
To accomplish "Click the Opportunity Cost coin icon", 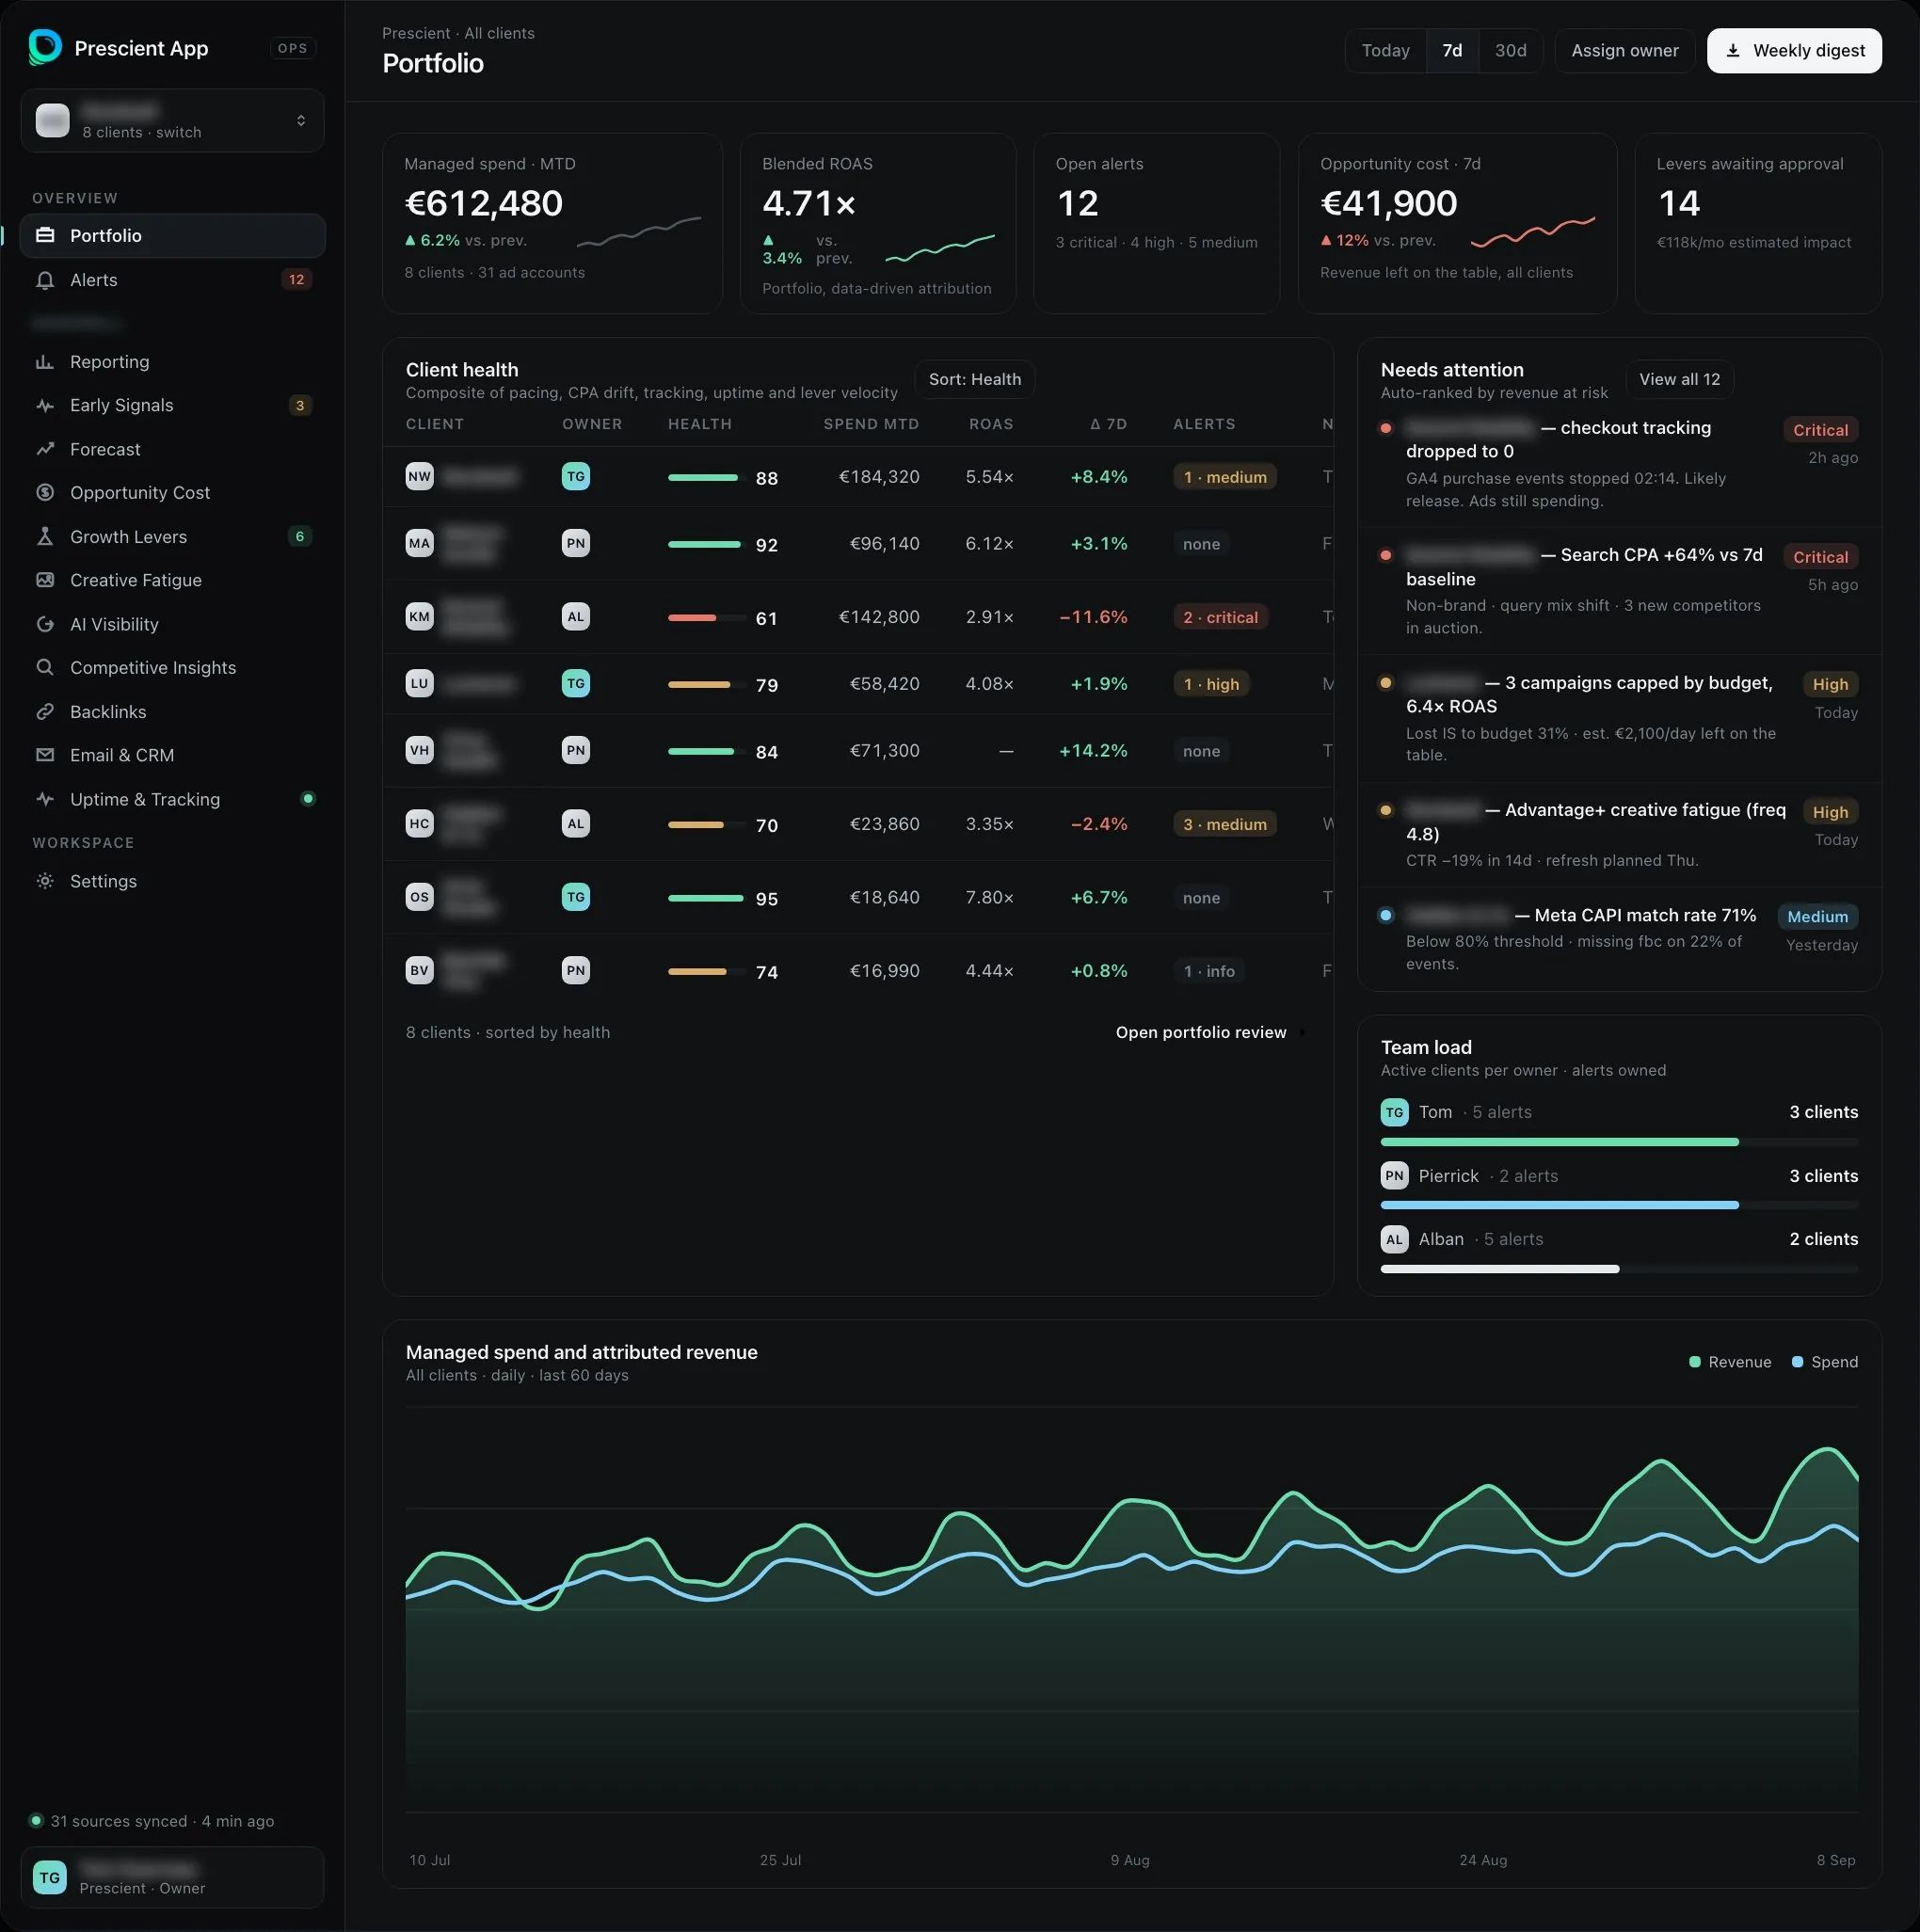I will pos(45,492).
